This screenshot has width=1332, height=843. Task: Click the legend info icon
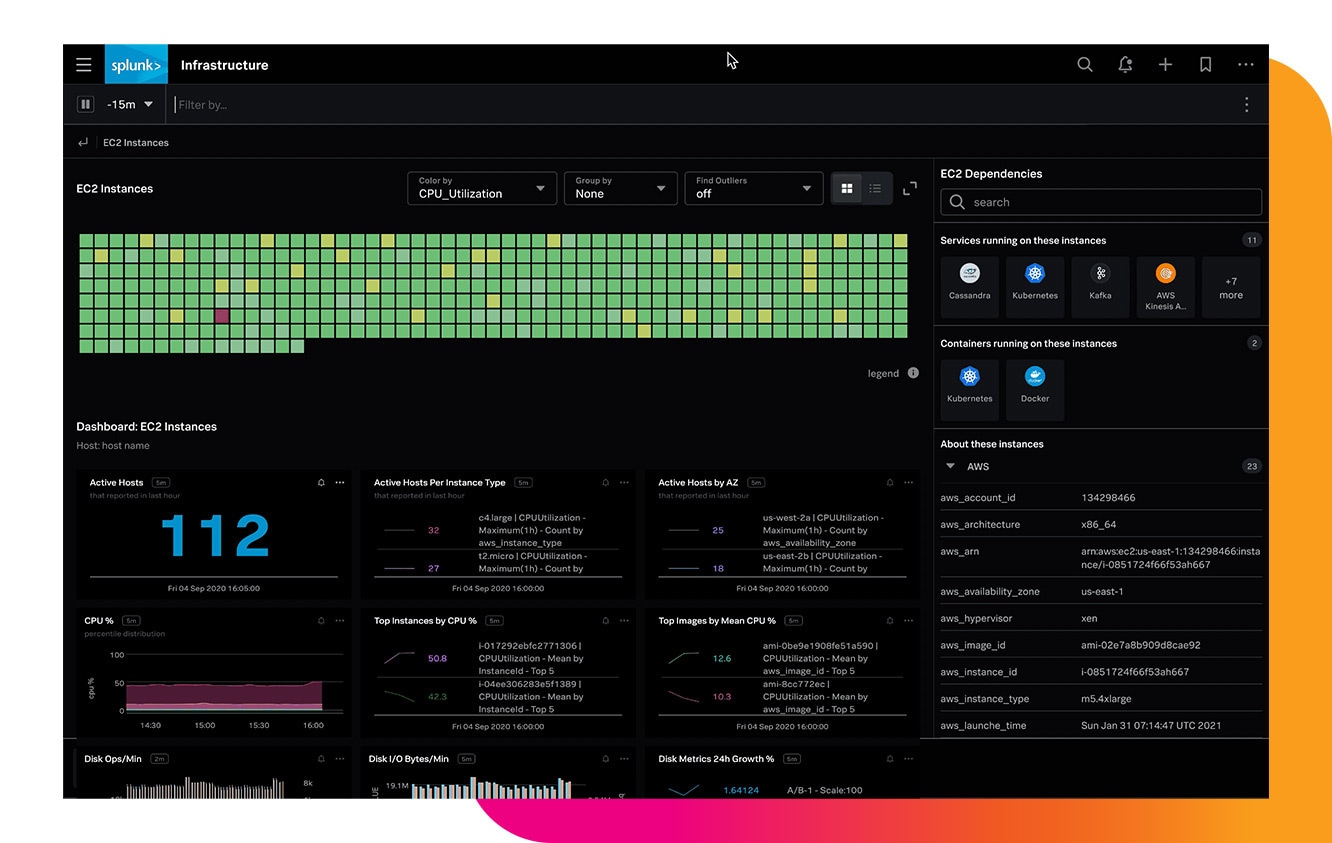[x=912, y=372]
